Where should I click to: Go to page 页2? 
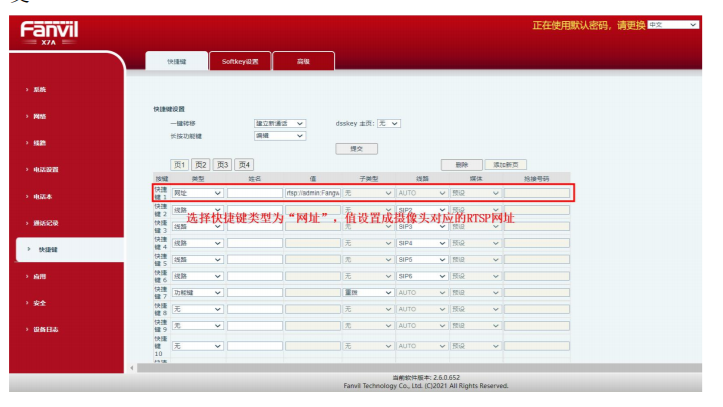click(x=201, y=165)
